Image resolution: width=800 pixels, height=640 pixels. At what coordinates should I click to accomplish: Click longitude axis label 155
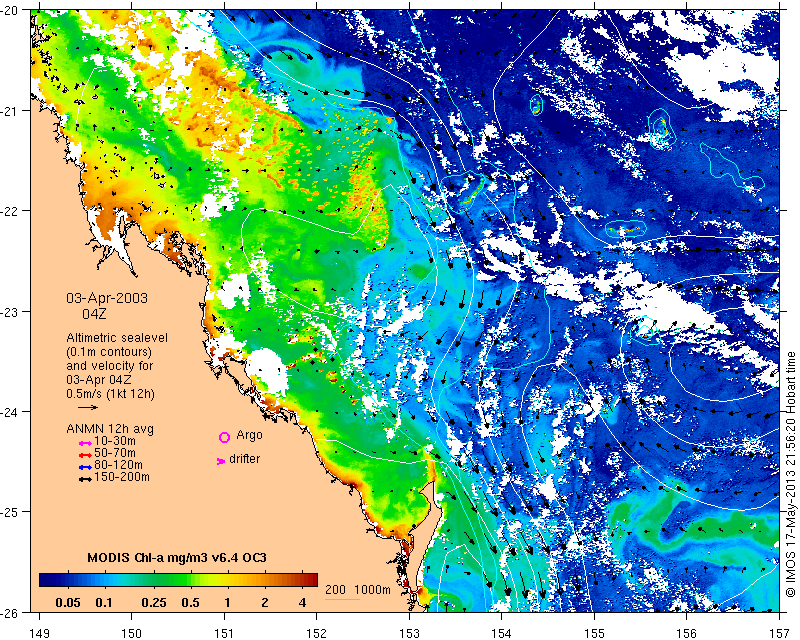point(594,633)
